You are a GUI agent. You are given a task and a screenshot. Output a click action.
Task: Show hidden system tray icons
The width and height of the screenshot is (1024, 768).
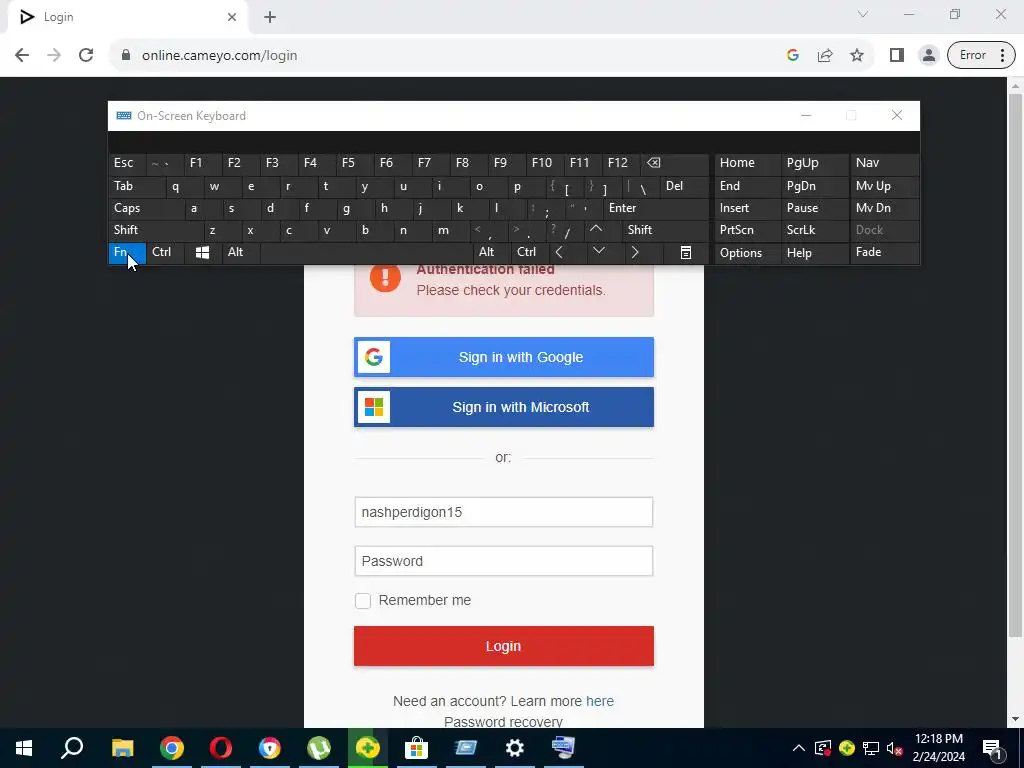point(798,748)
